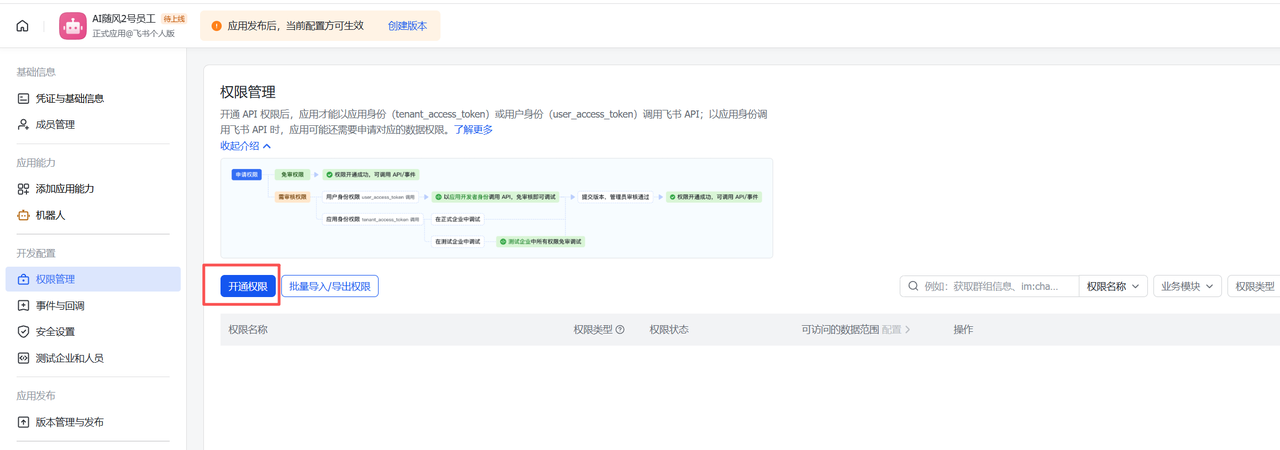Expand the 业务模块 filter dropdown

tap(1187, 286)
